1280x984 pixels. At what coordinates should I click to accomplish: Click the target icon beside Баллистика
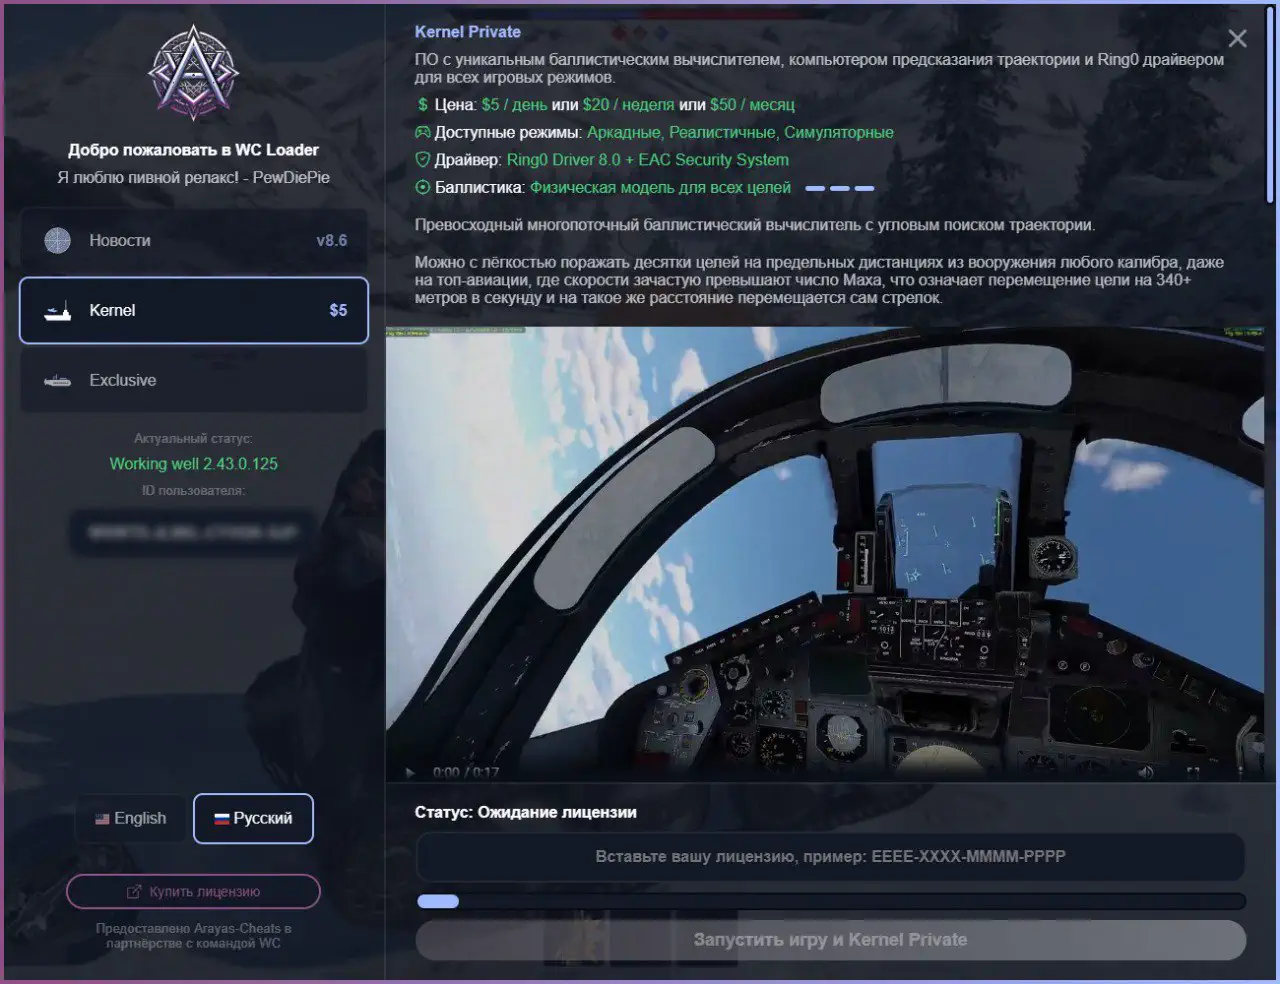(423, 187)
